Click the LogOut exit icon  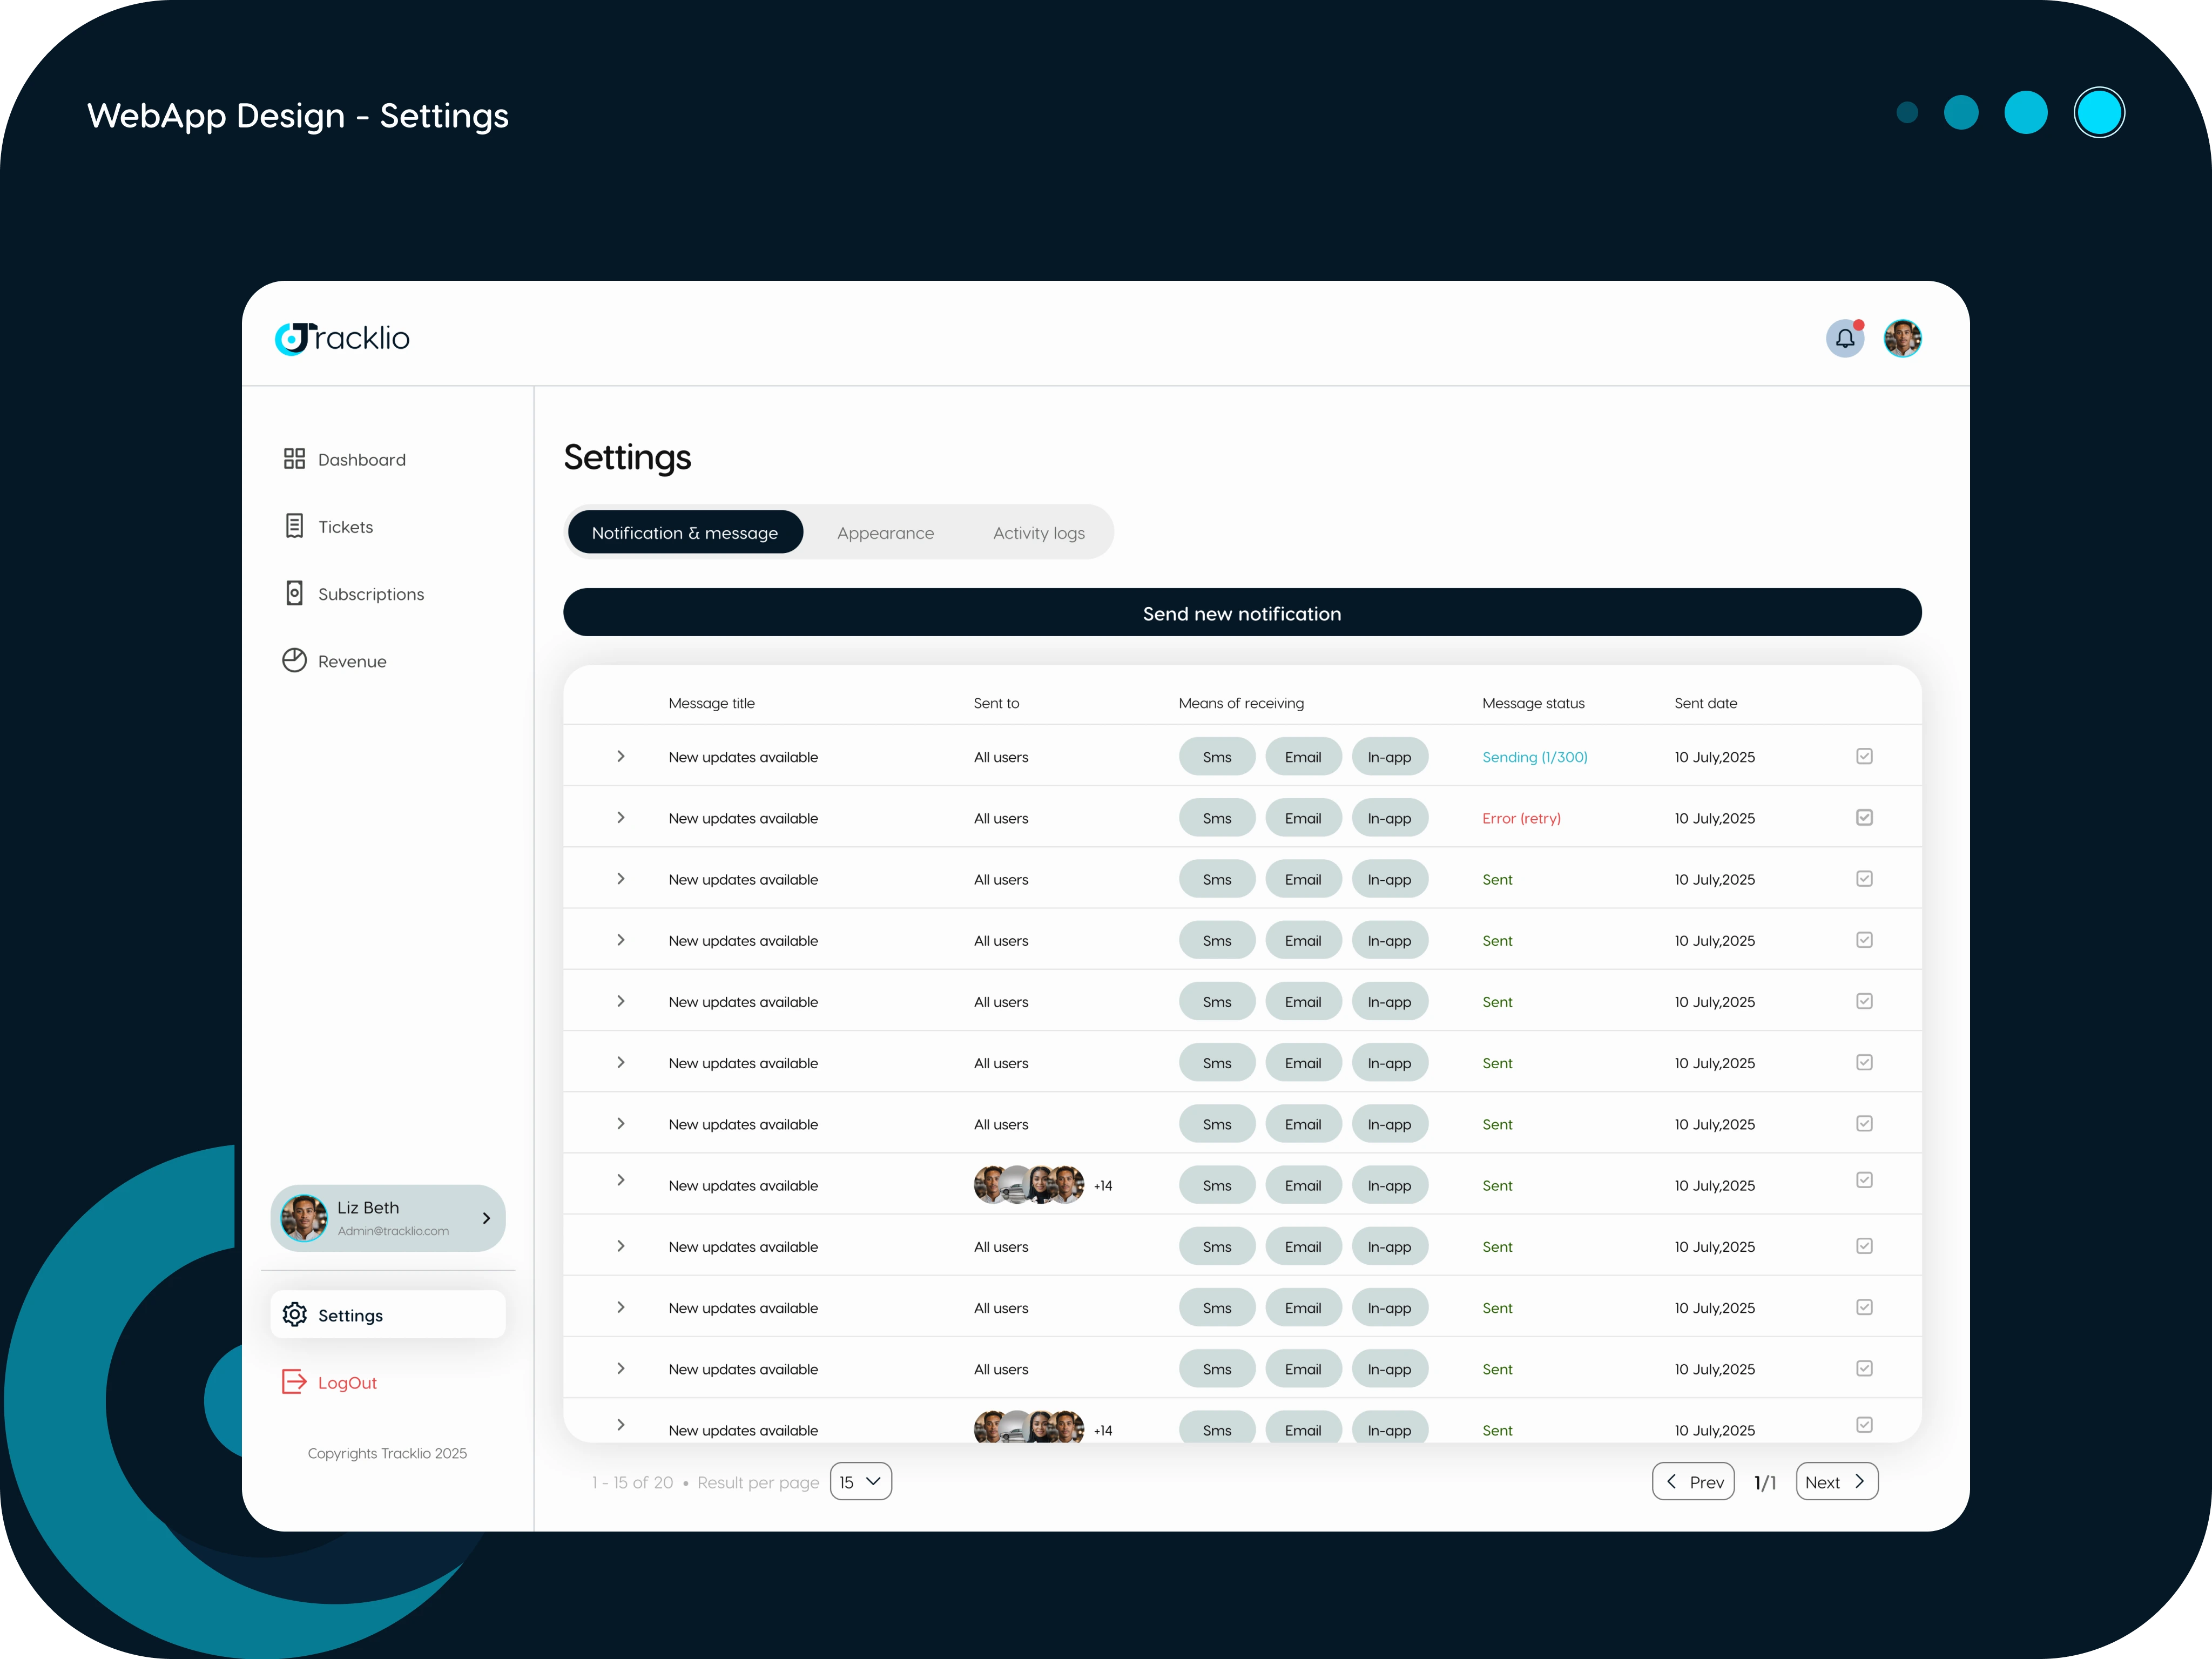point(294,1381)
